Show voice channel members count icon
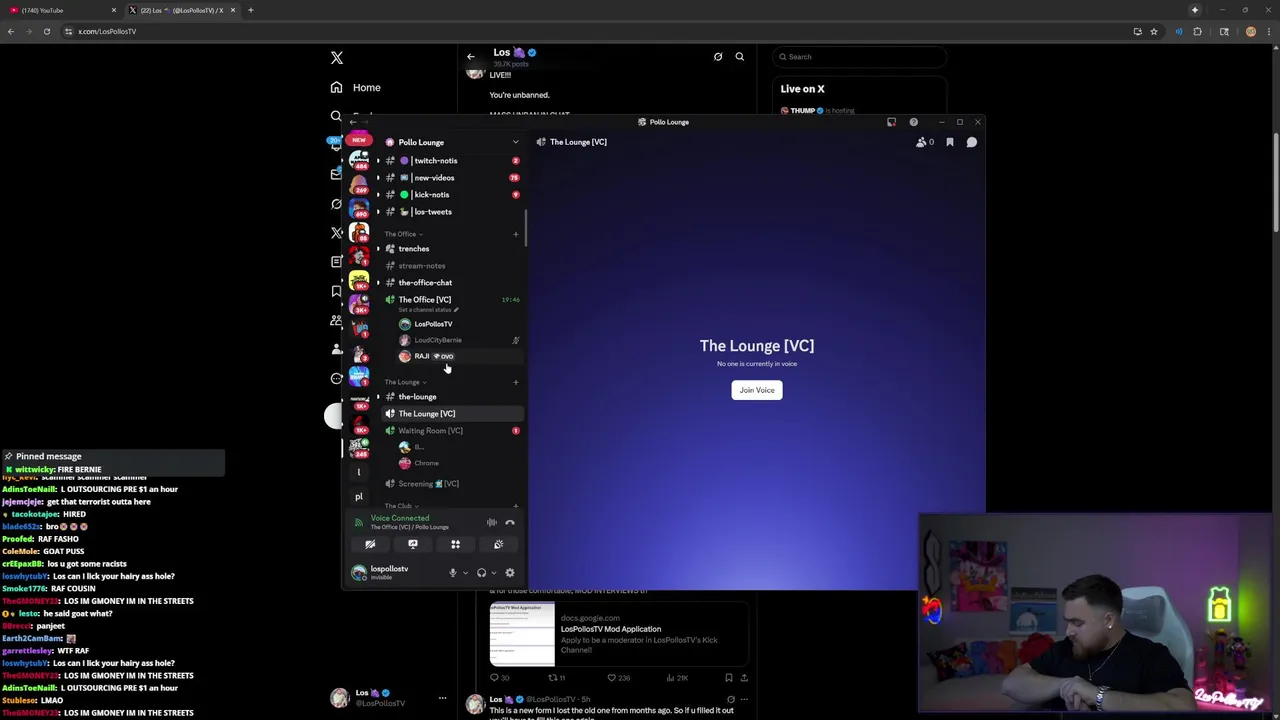The image size is (1280, 720). point(925,142)
